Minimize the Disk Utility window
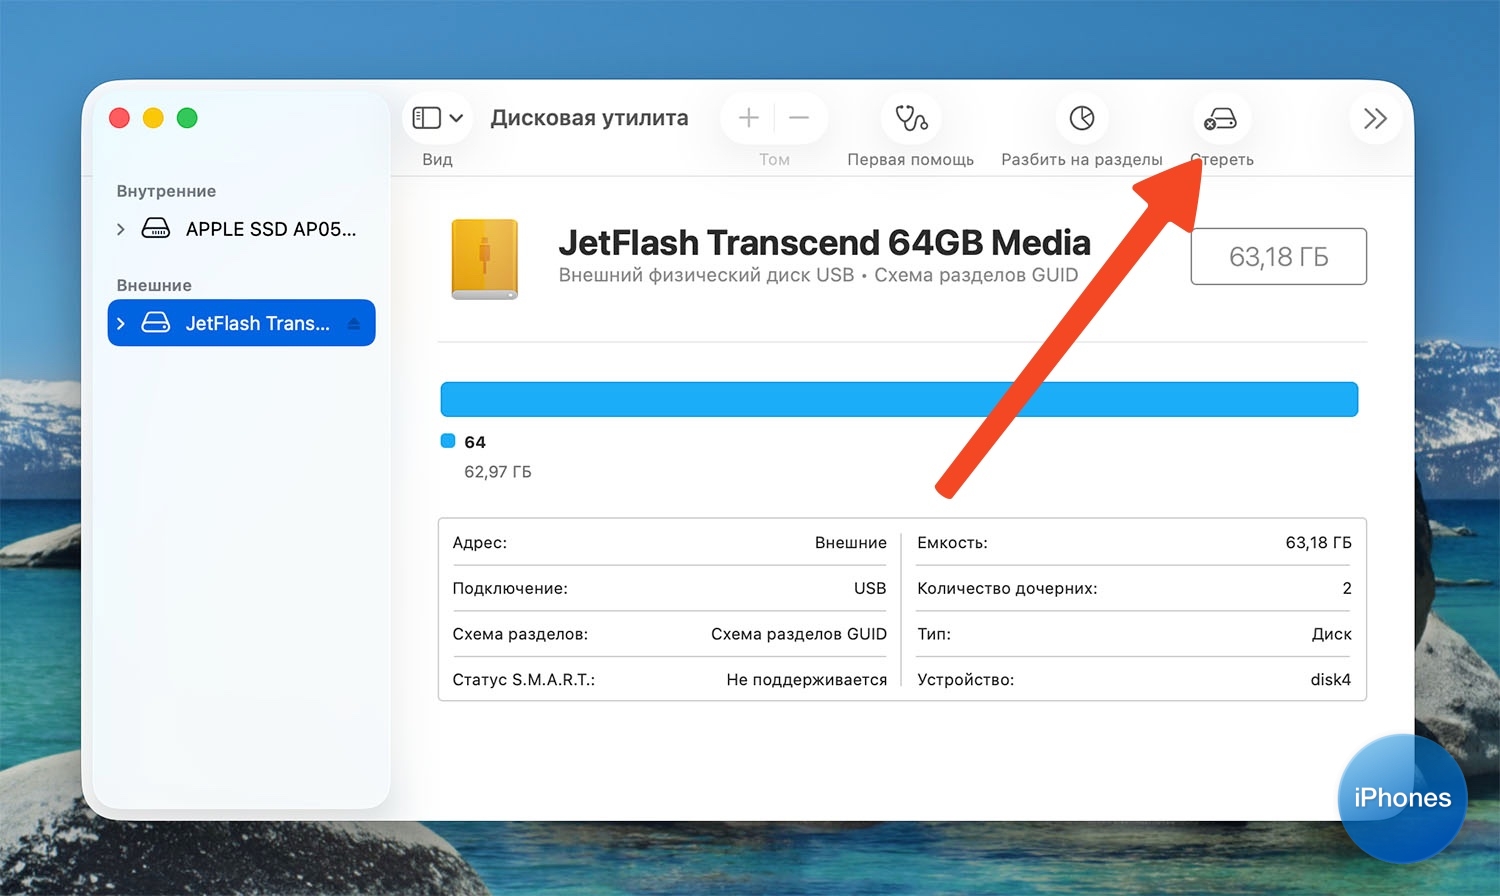 pyautogui.click(x=153, y=118)
